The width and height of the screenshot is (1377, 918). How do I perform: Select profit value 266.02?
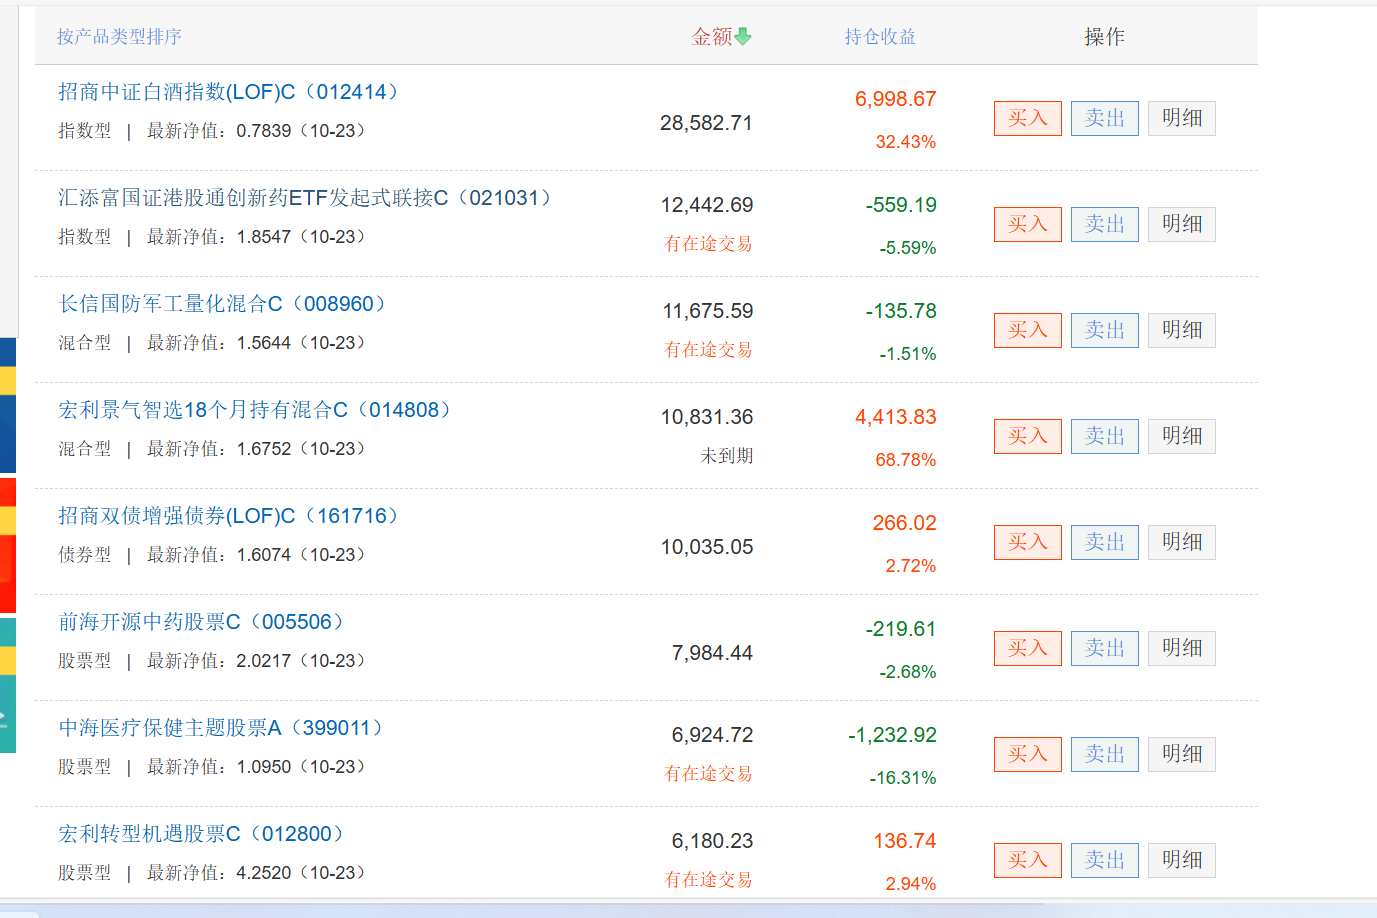(x=905, y=523)
